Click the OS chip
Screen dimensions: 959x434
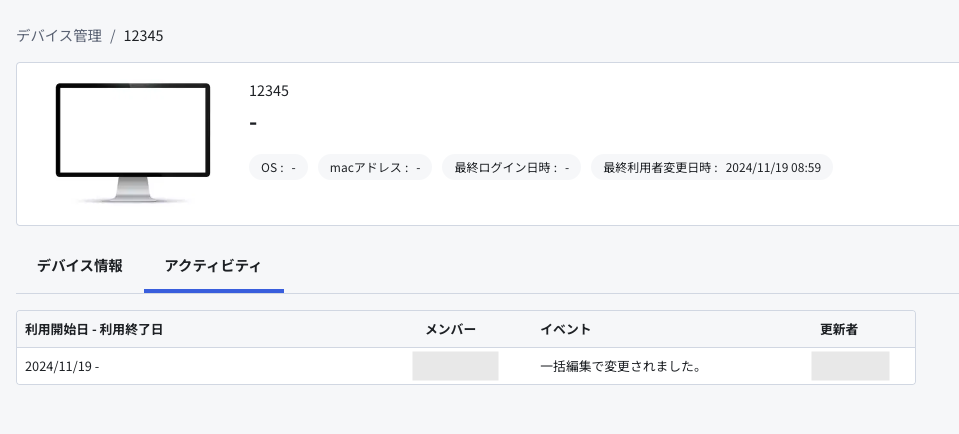click(278, 167)
